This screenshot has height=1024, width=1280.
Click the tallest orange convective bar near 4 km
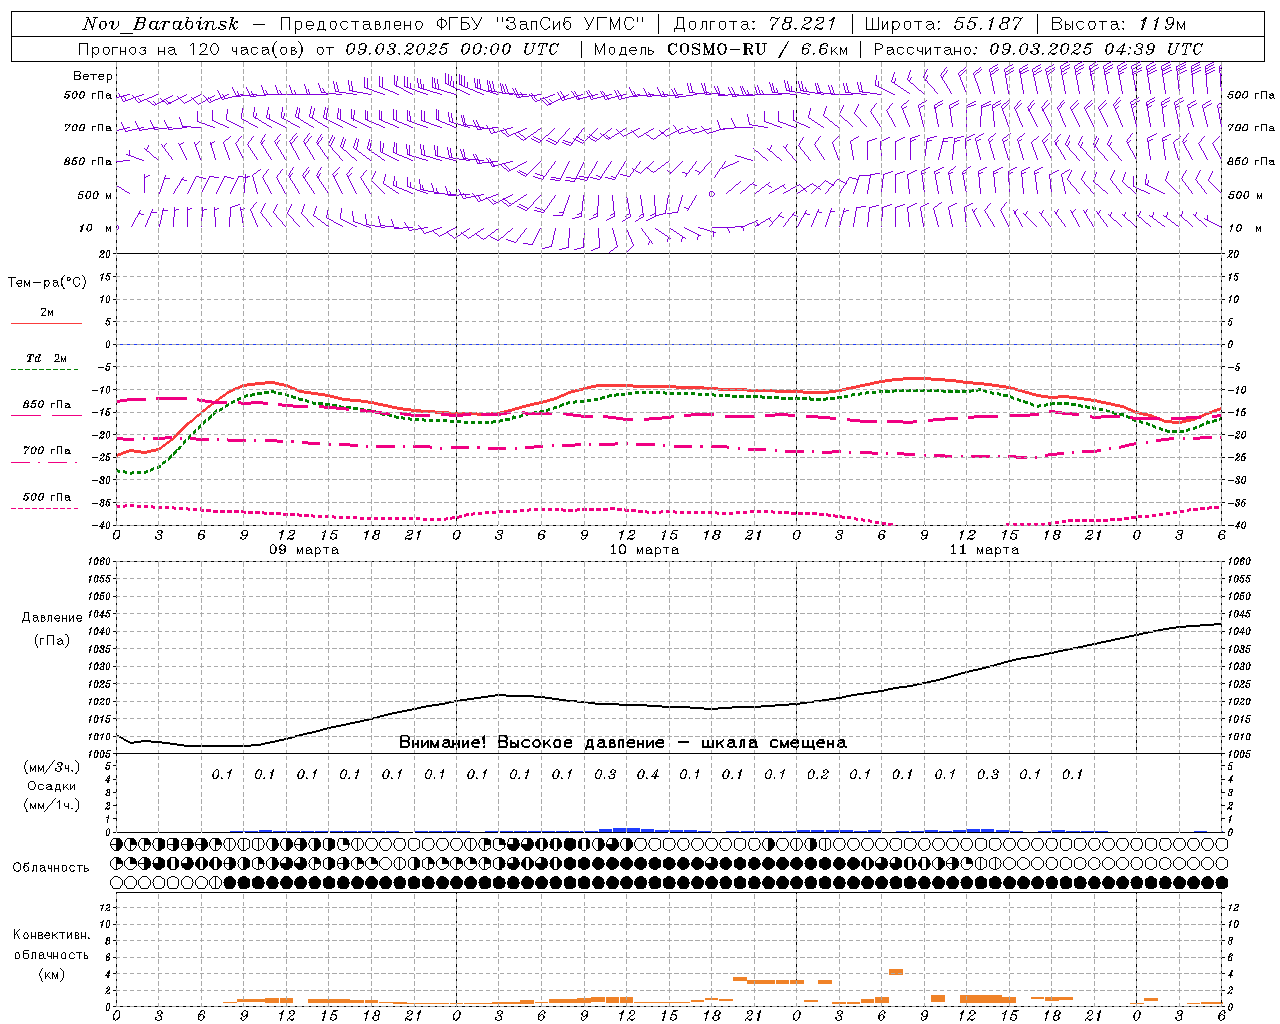click(x=896, y=971)
